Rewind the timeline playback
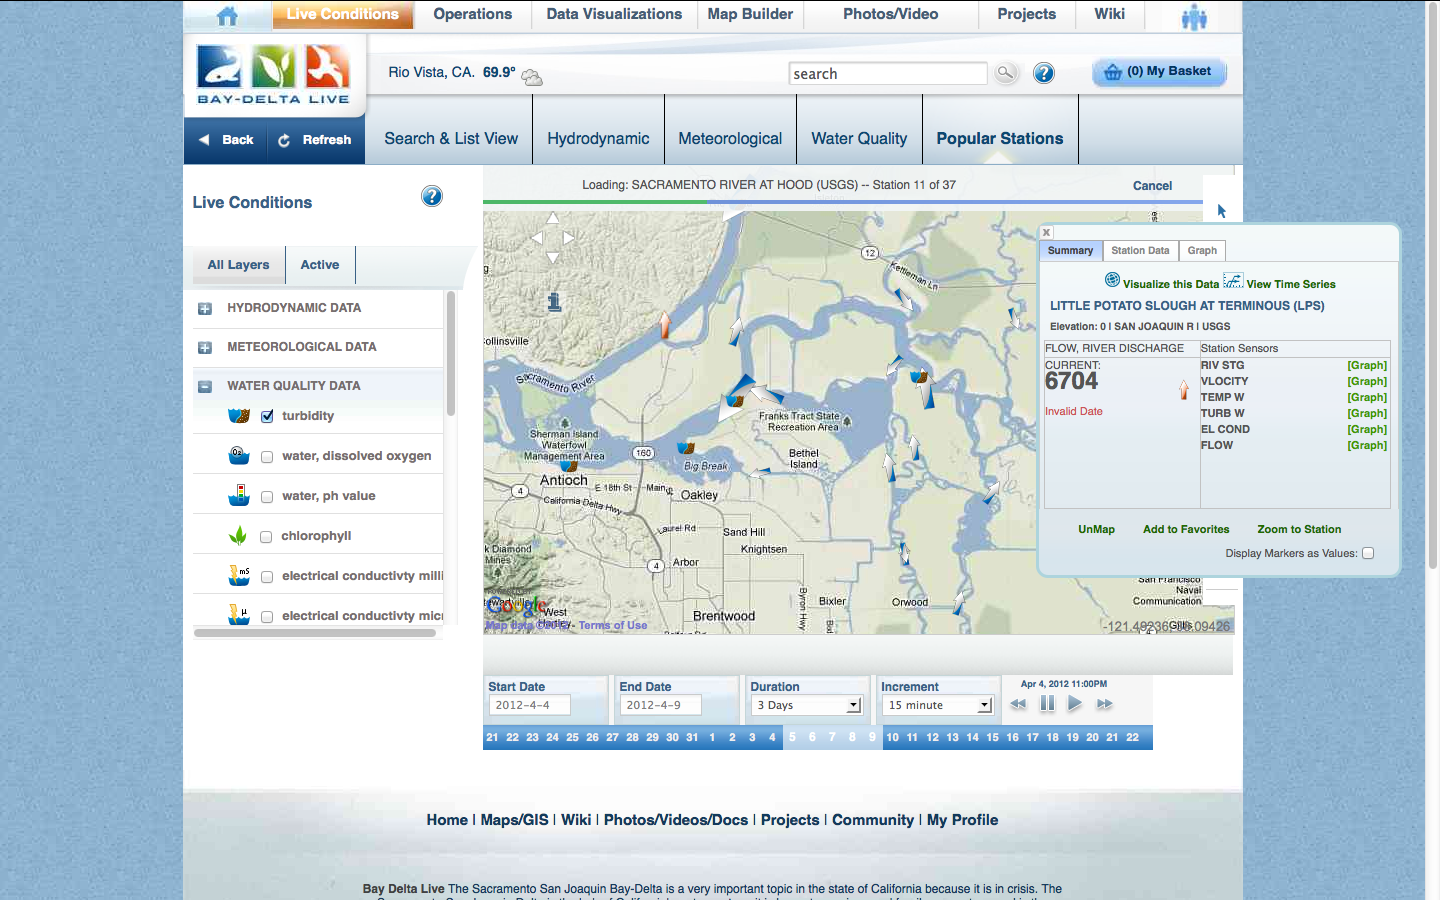This screenshot has width=1440, height=900. 1018,704
